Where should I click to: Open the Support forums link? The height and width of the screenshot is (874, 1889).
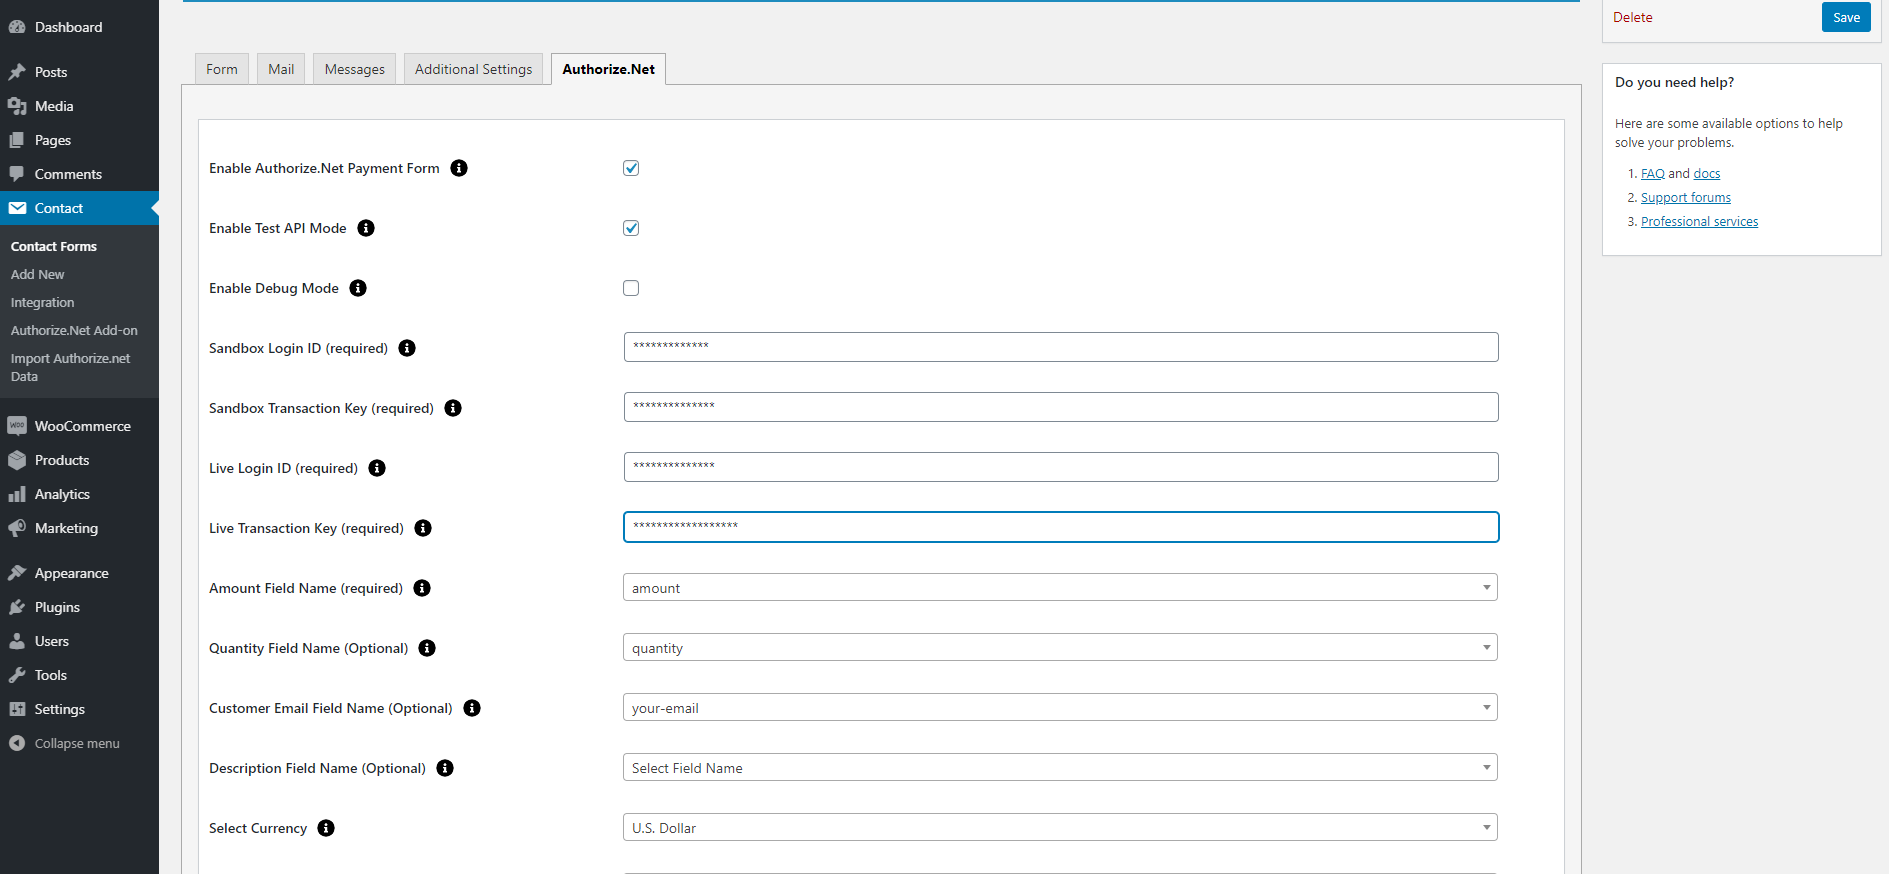tap(1686, 198)
